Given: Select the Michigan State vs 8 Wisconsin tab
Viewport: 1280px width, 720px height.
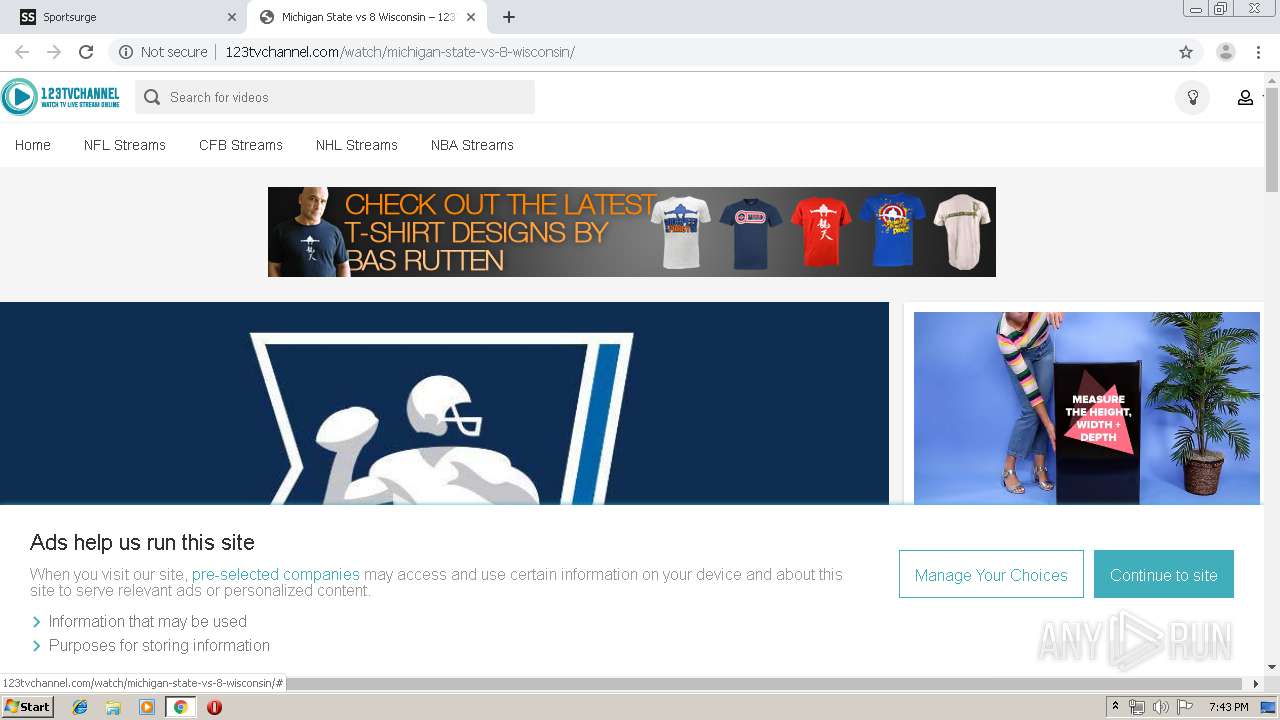Looking at the screenshot, I should [x=368, y=17].
